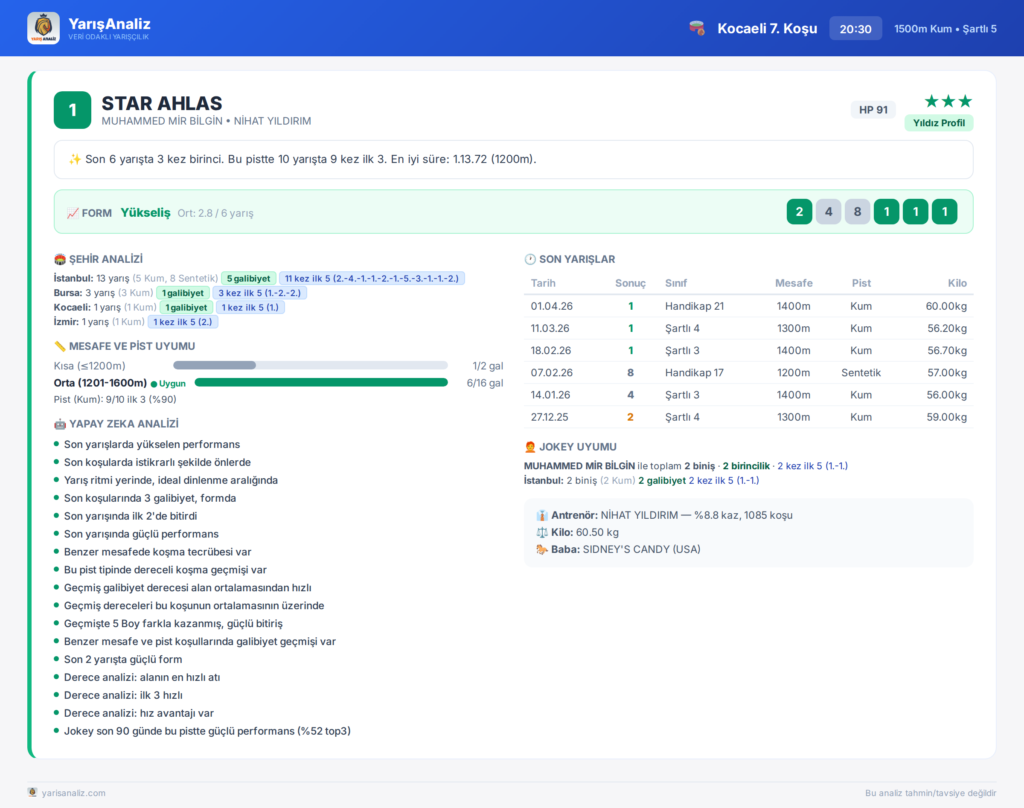1024x808 pixels.
Task: Click the horse icon beside Baba
Action: point(541,549)
